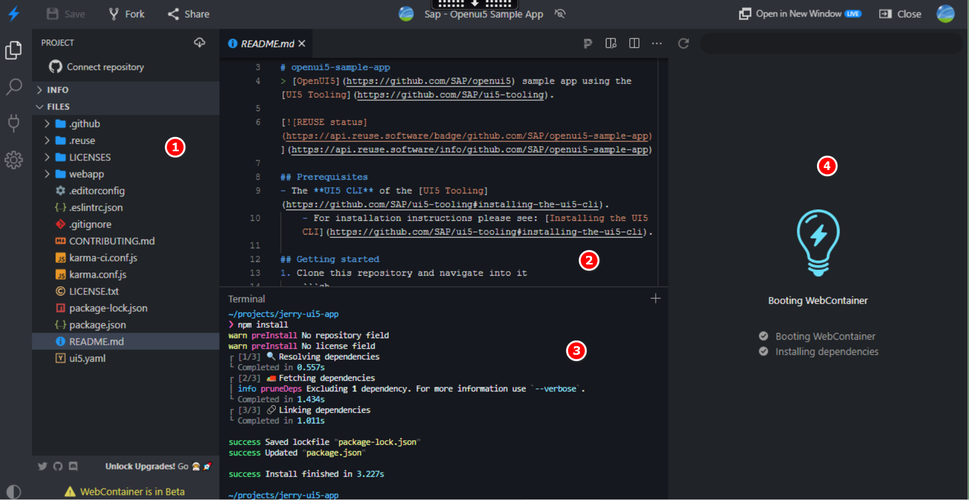Open package.json from the file tree
The image size is (969, 500).
tap(97, 325)
